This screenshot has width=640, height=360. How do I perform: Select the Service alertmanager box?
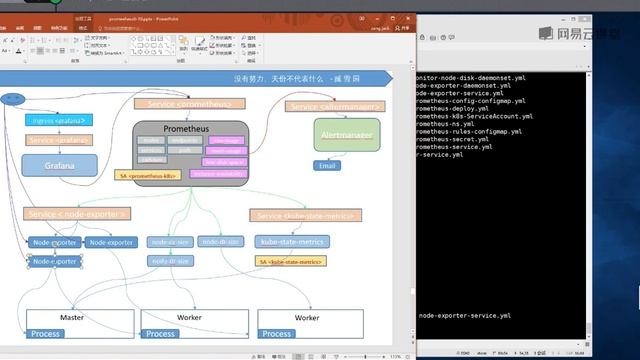click(335, 107)
